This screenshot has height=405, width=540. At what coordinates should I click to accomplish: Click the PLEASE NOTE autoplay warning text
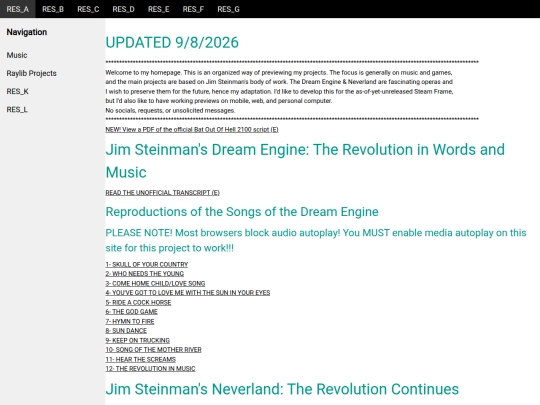point(316,240)
